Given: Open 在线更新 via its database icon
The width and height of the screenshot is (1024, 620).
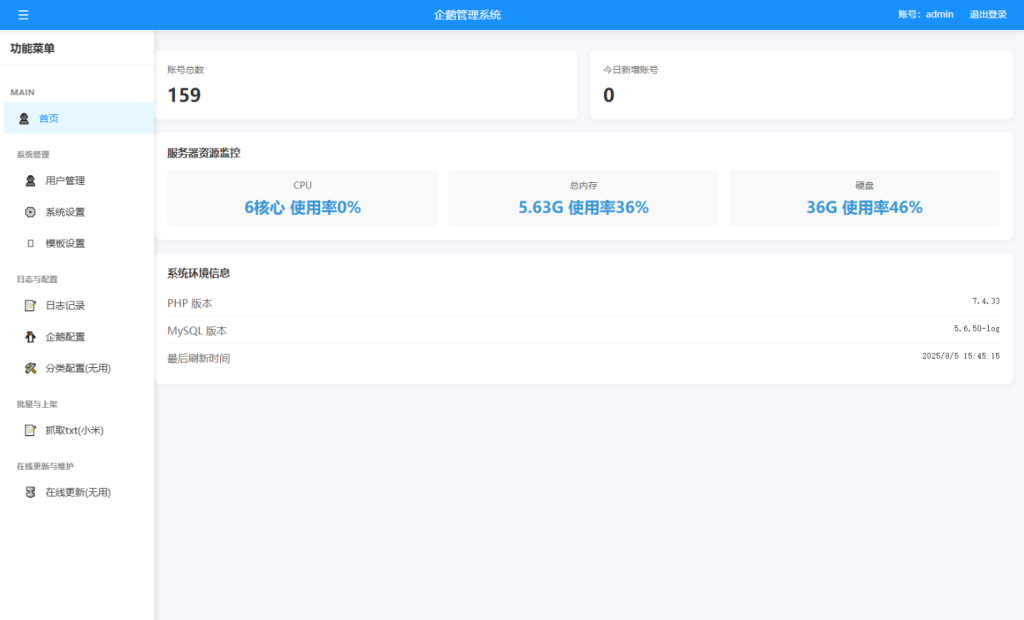Looking at the screenshot, I should (28, 492).
